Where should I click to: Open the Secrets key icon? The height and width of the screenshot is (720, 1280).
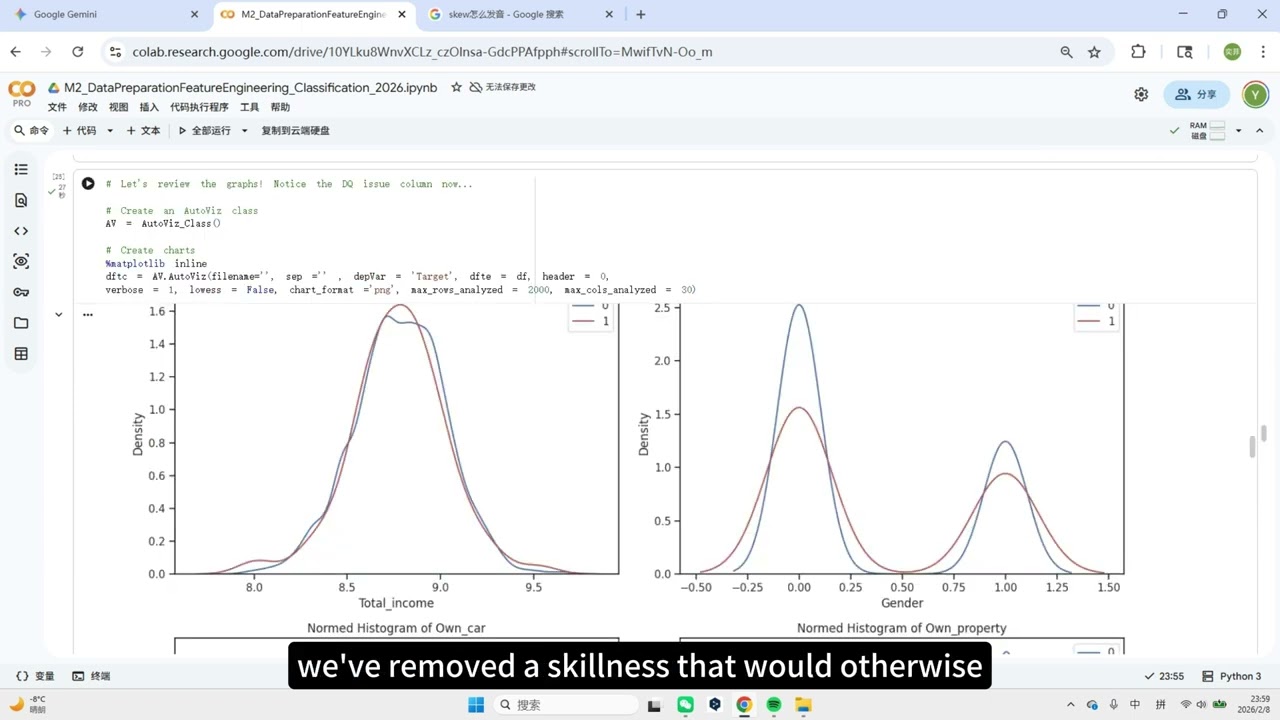click(21, 293)
